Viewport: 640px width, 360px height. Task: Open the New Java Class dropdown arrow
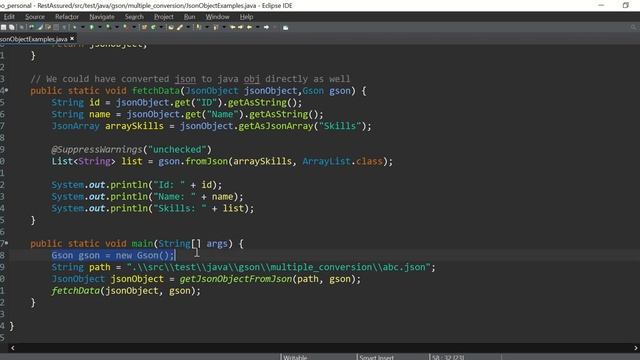tap(161, 27)
